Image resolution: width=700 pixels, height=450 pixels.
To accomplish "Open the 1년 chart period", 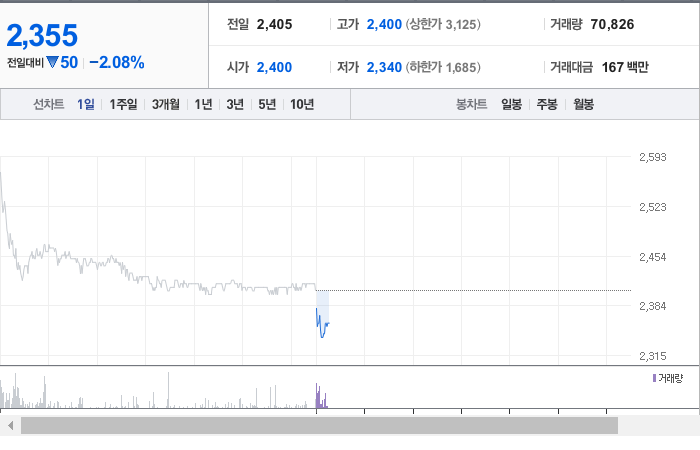I will coord(203,104).
